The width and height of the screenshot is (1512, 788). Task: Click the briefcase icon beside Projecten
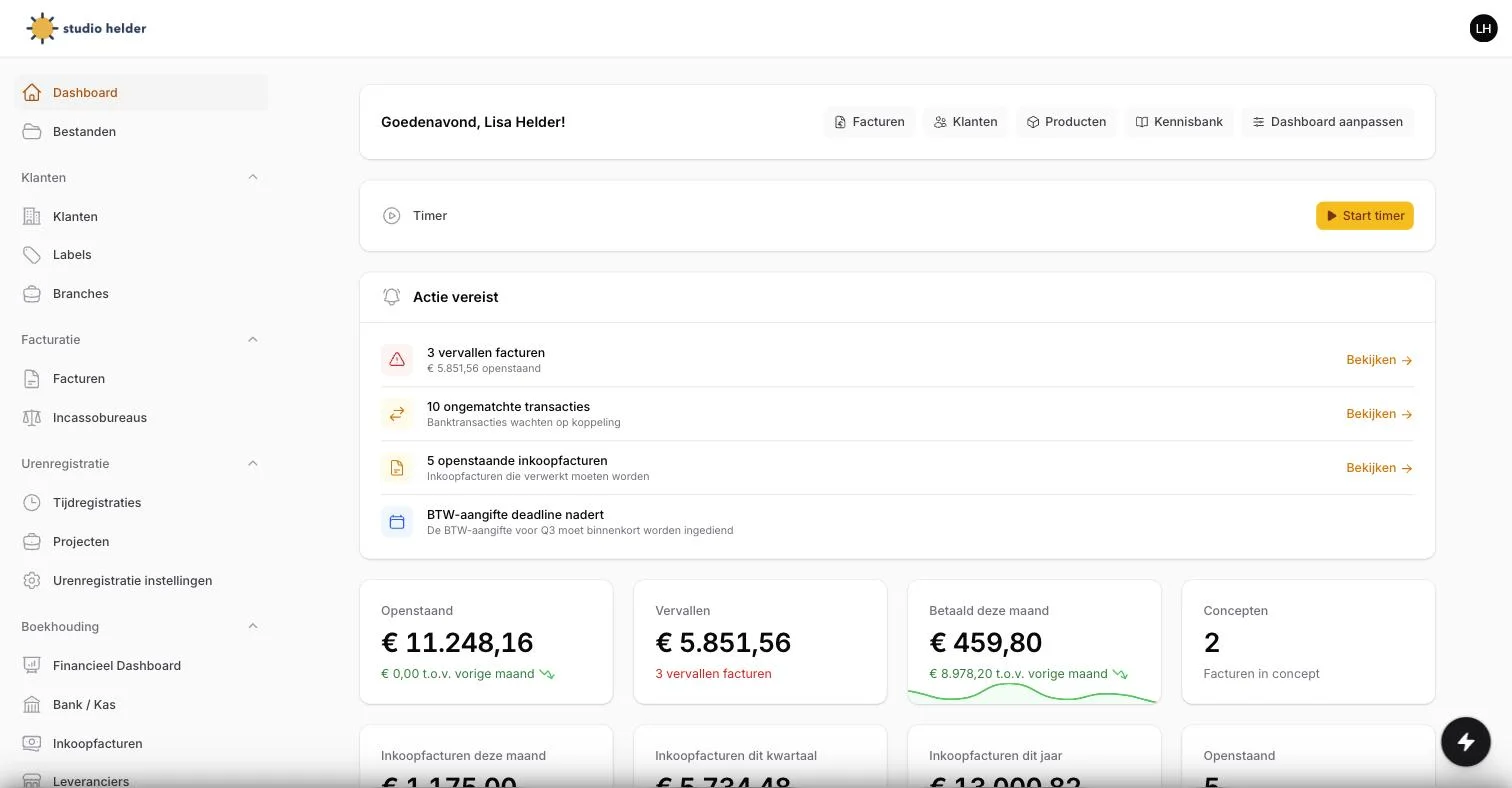32,542
